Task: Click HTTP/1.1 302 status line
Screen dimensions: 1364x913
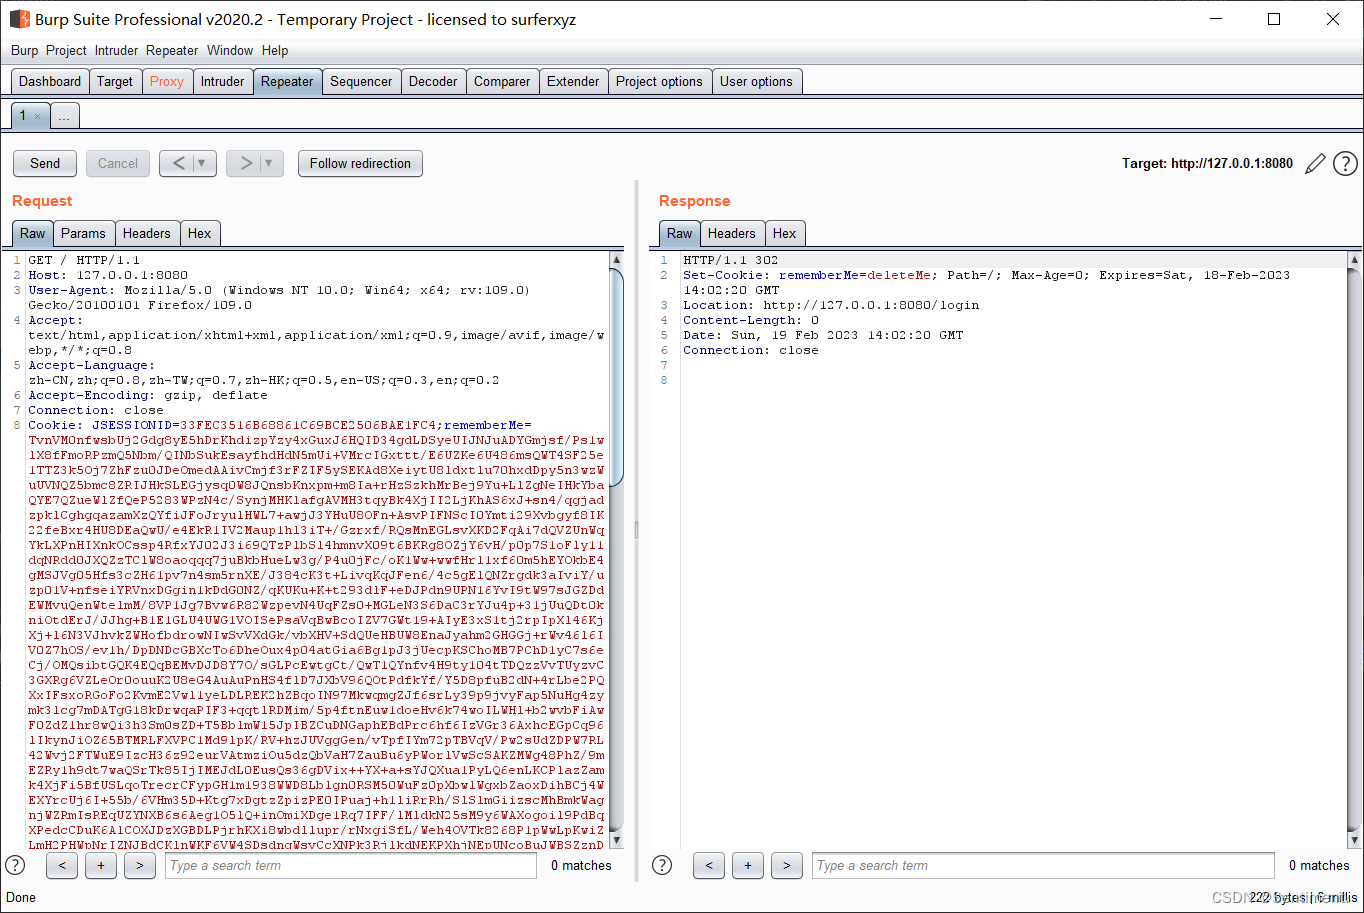Action: tap(730, 260)
